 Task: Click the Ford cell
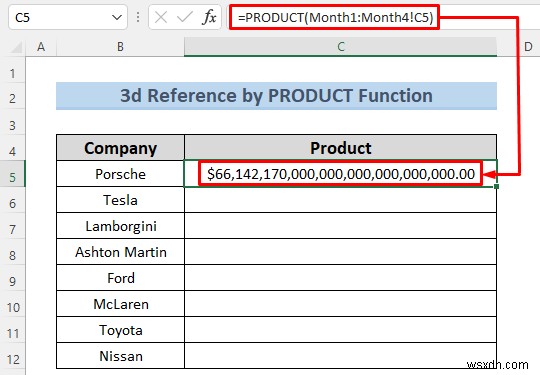click(x=120, y=278)
